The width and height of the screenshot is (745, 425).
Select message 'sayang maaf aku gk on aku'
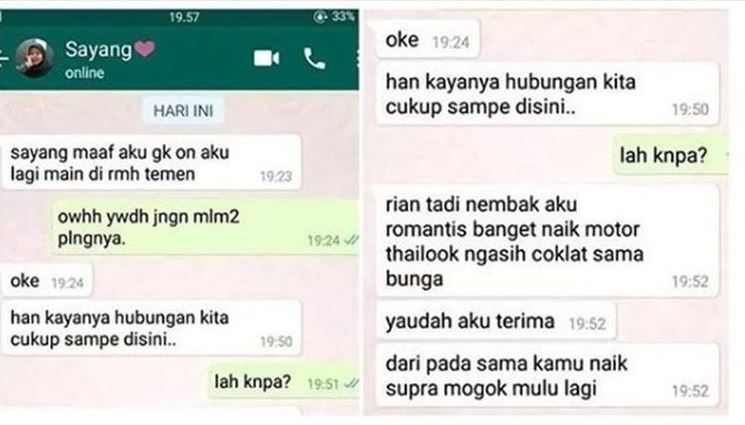[152, 163]
